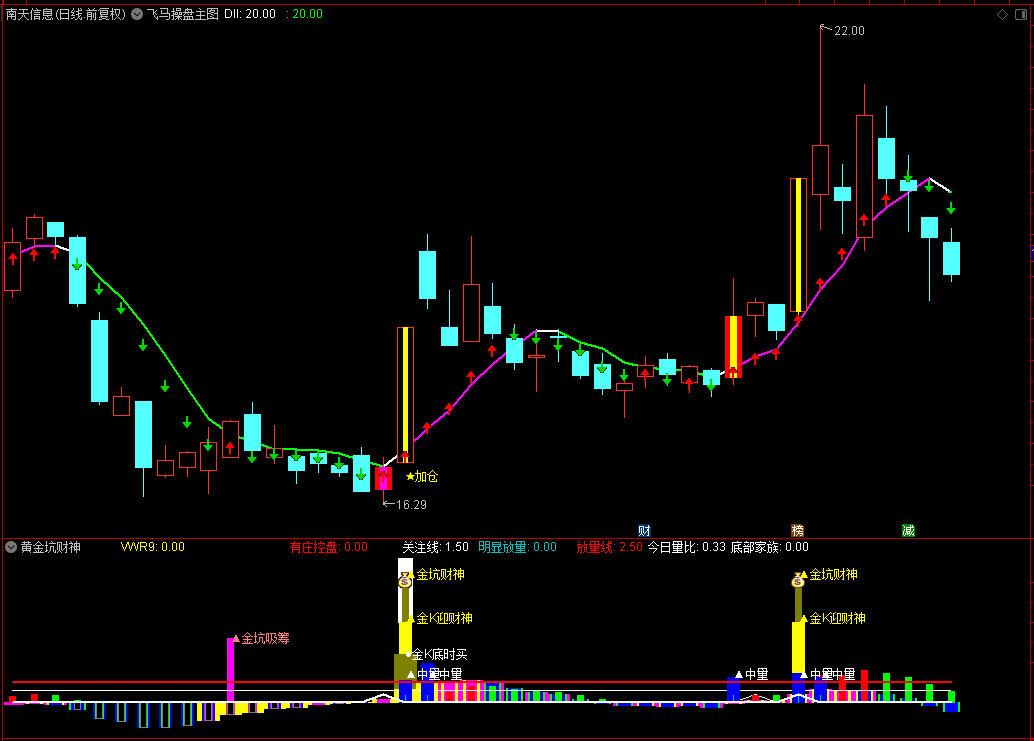Open the 飞马操盘主图 indicator dropdown arrow
This screenshot has width=1034, height=741.
[137, 14]
